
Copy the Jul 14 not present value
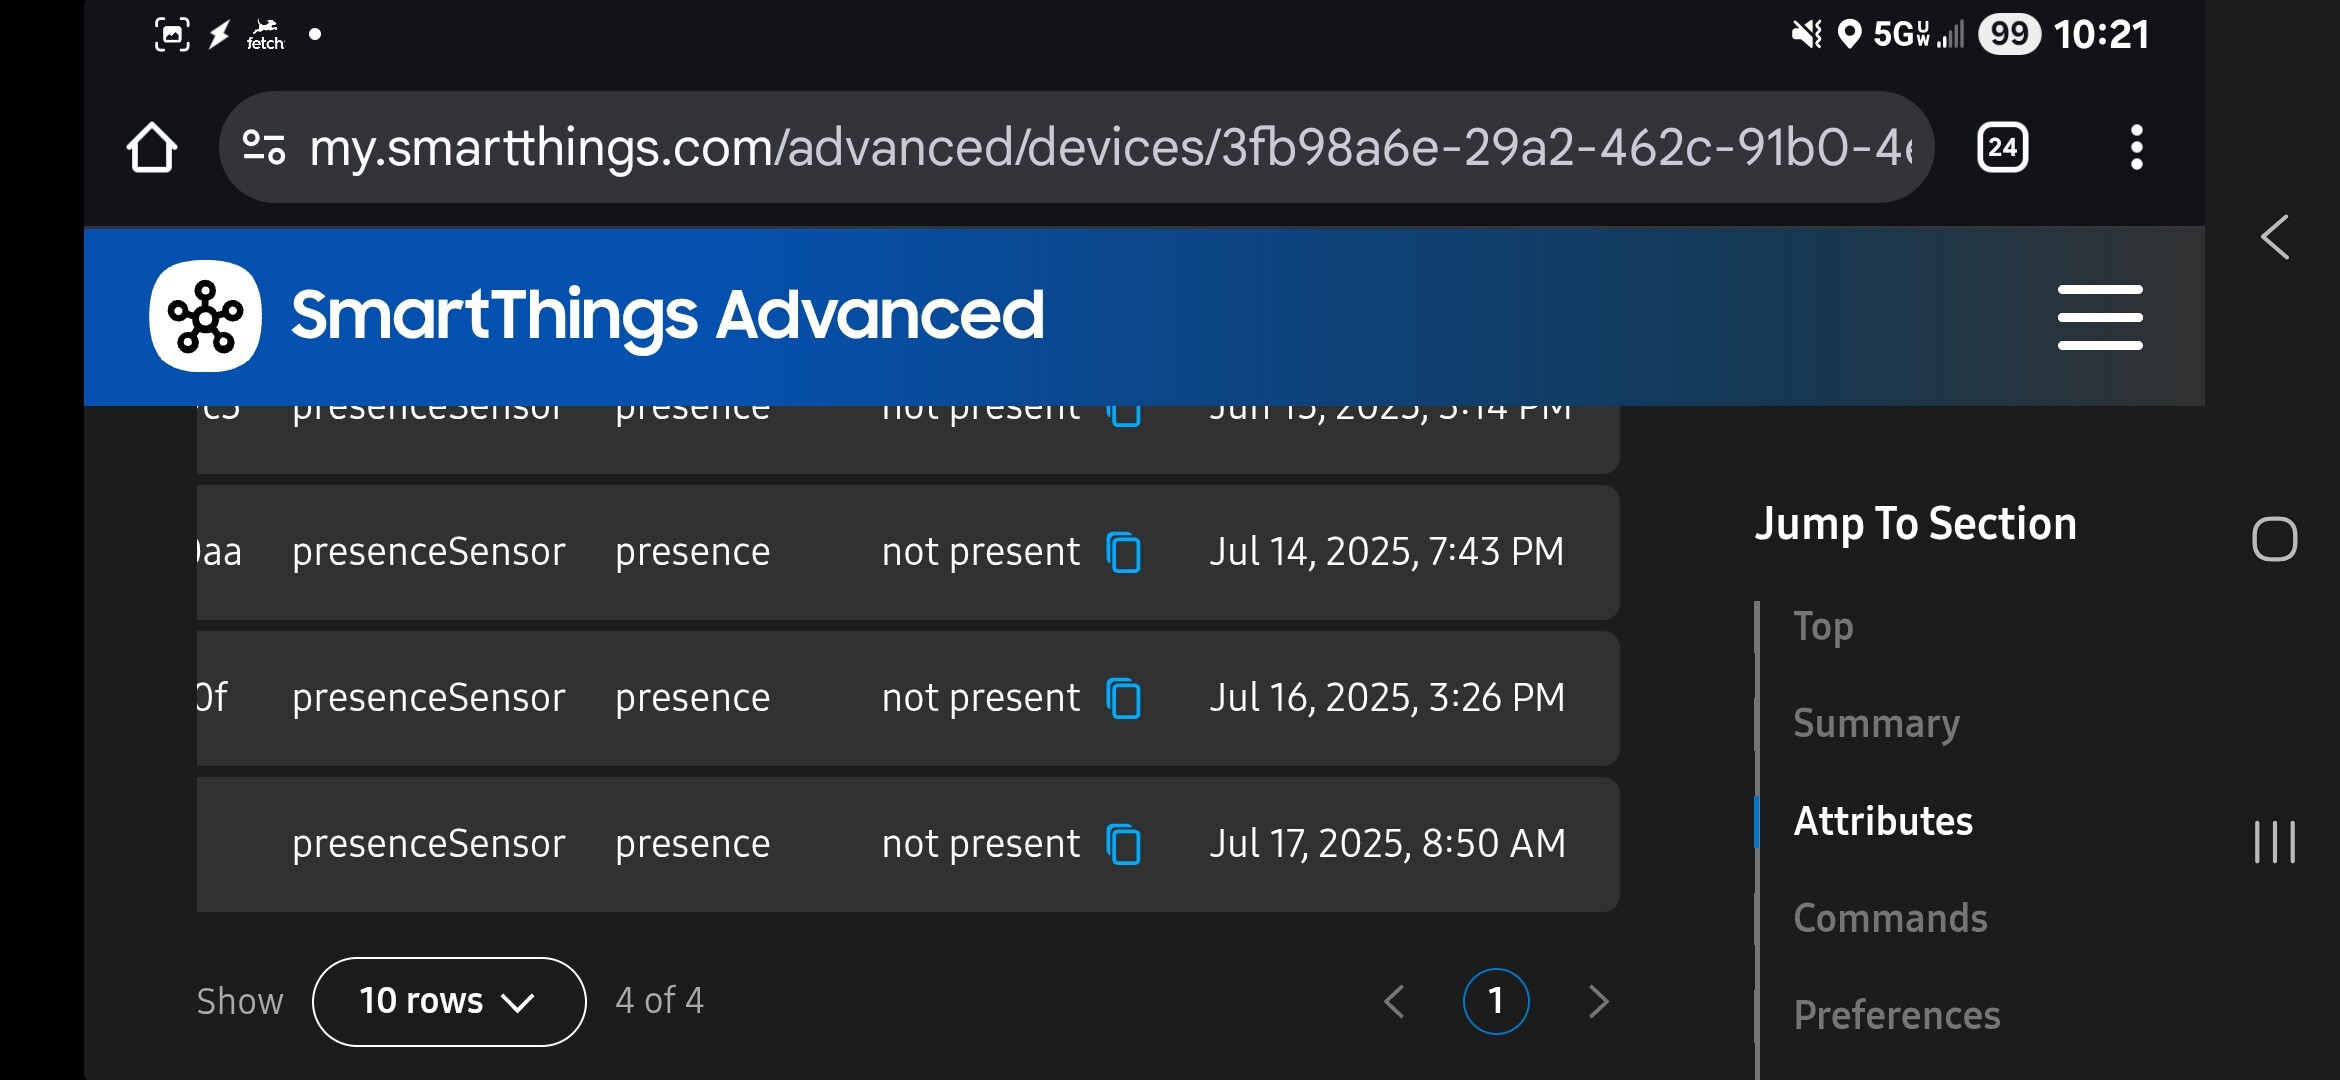[1124, 552]
